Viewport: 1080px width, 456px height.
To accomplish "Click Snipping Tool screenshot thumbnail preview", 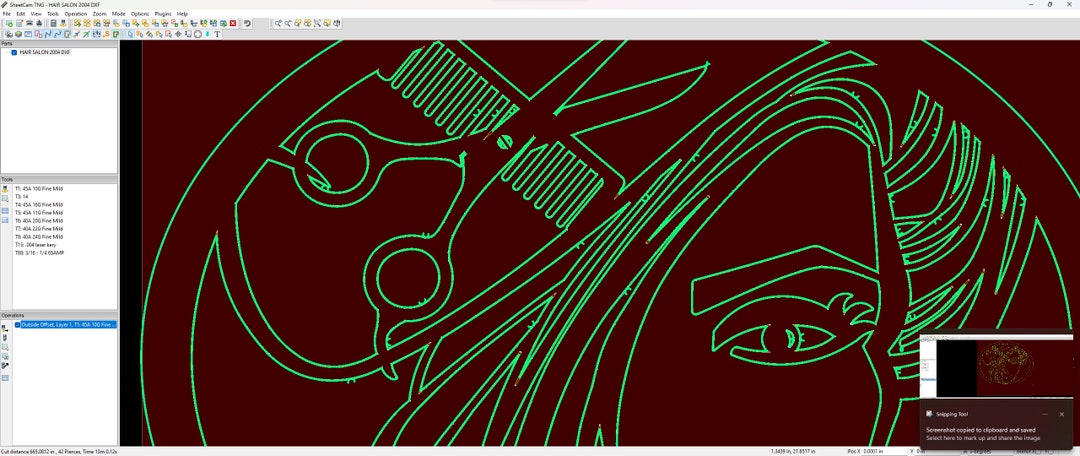I will coord(999,366).
